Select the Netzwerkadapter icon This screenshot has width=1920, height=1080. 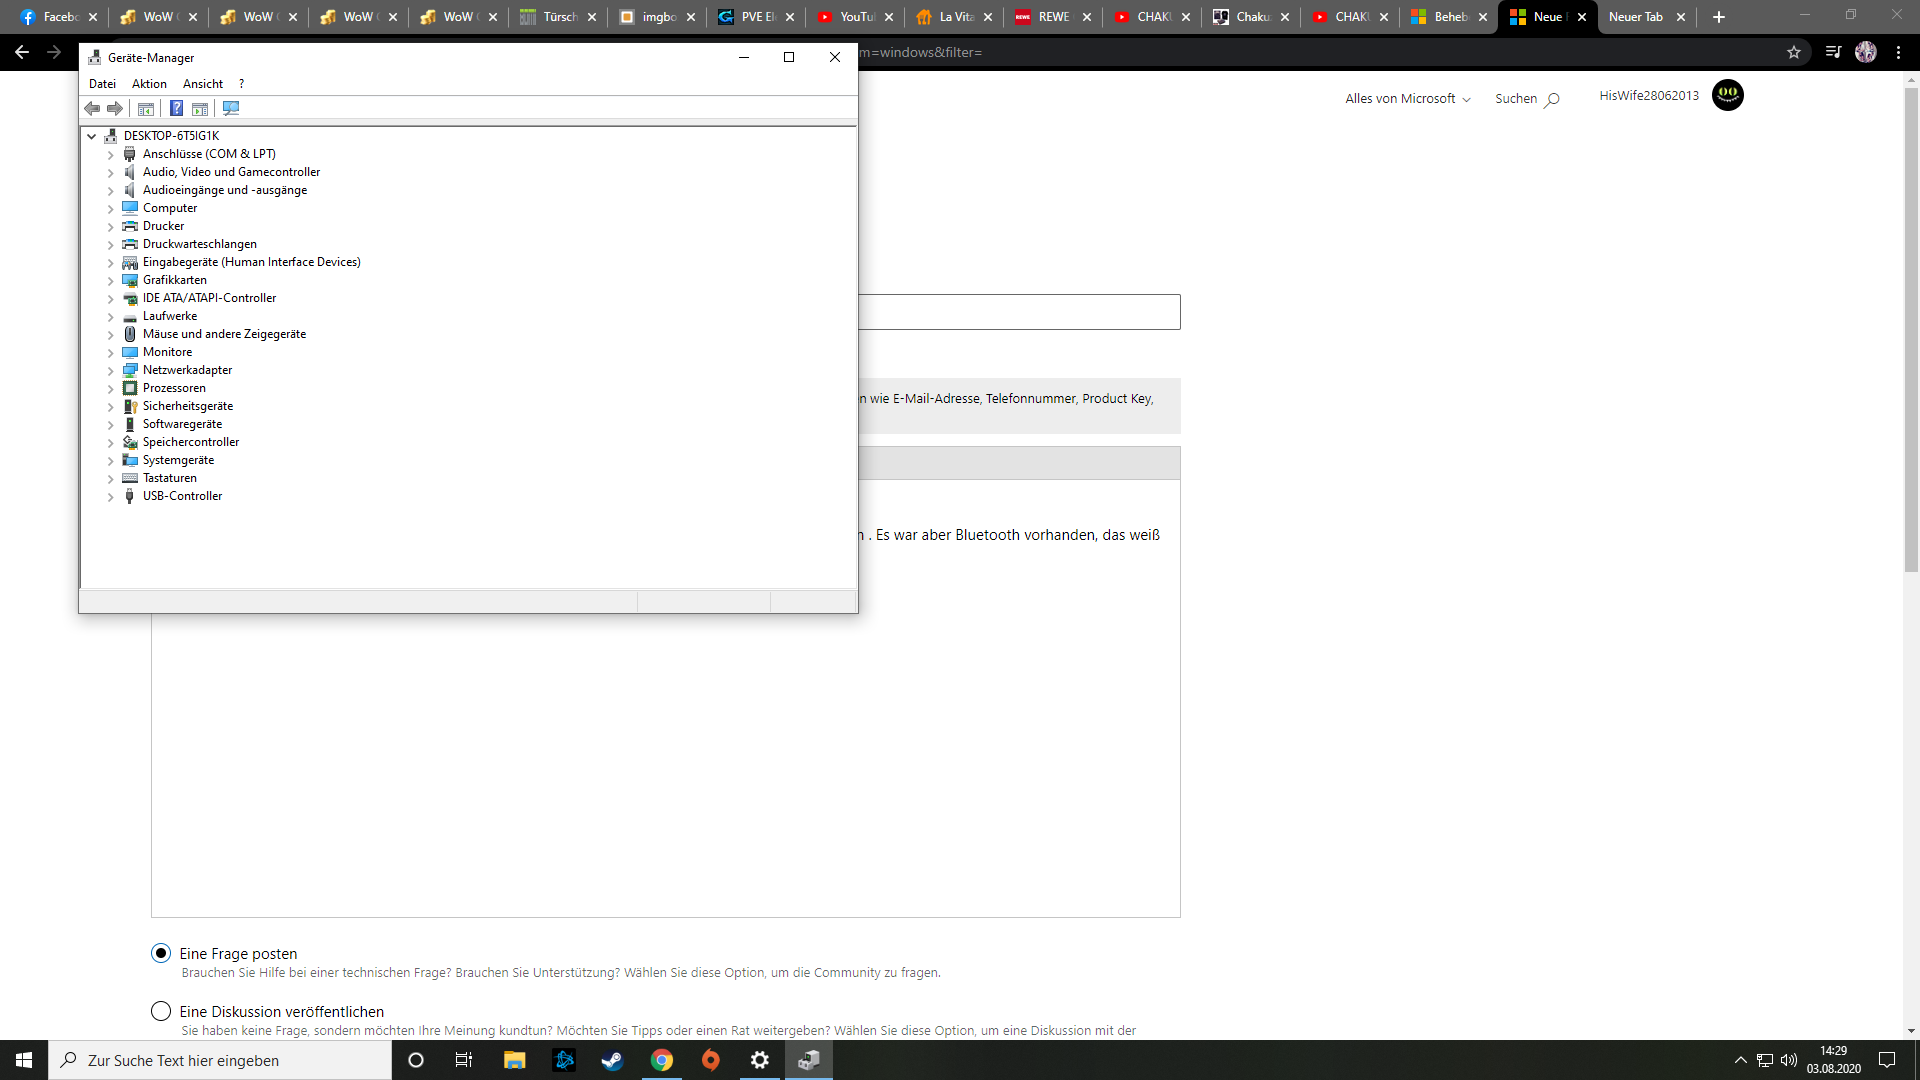point(129,370)
